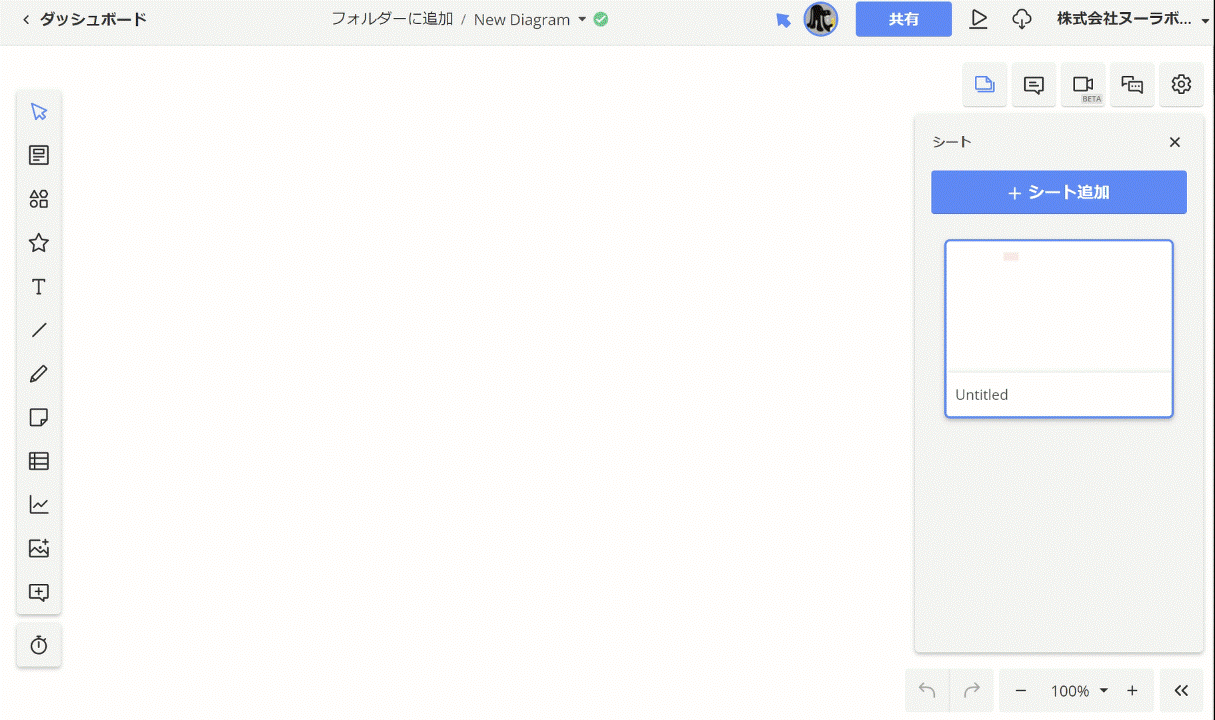Choose the freehand Pencil tool
The image size is (1215, 720).
(x=39, y=374)
